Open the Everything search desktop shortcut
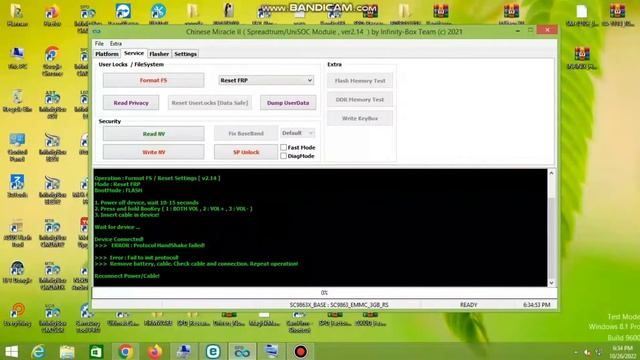640x360 pixels. pyautogui.click(x=17, y=315)
